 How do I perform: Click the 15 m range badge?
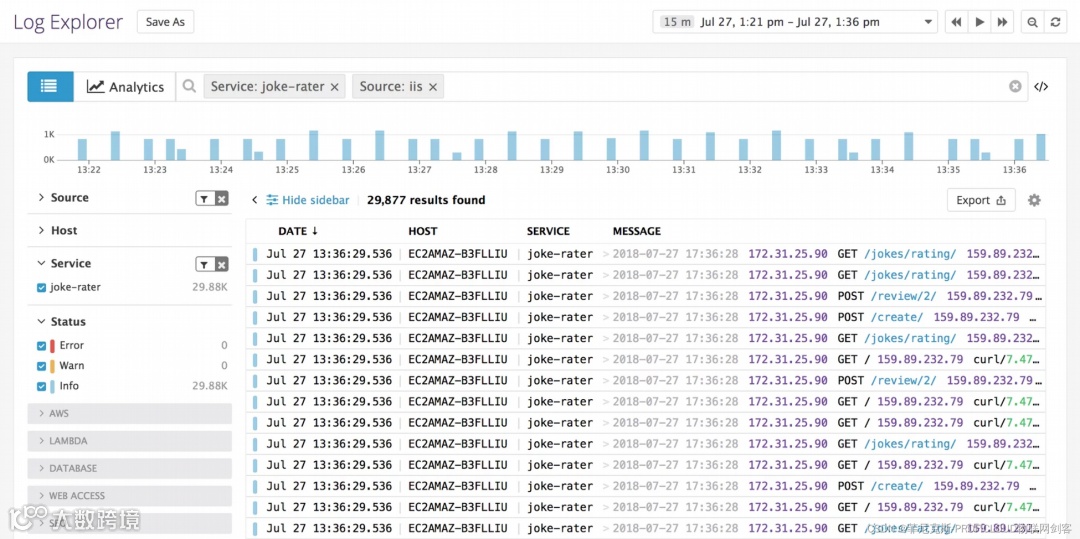click(677, 22)
